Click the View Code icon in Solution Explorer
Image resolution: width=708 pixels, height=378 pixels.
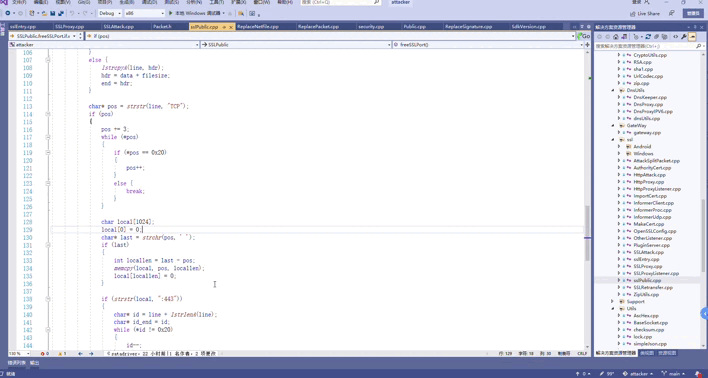pyautogui.click(x=675, y=37)
